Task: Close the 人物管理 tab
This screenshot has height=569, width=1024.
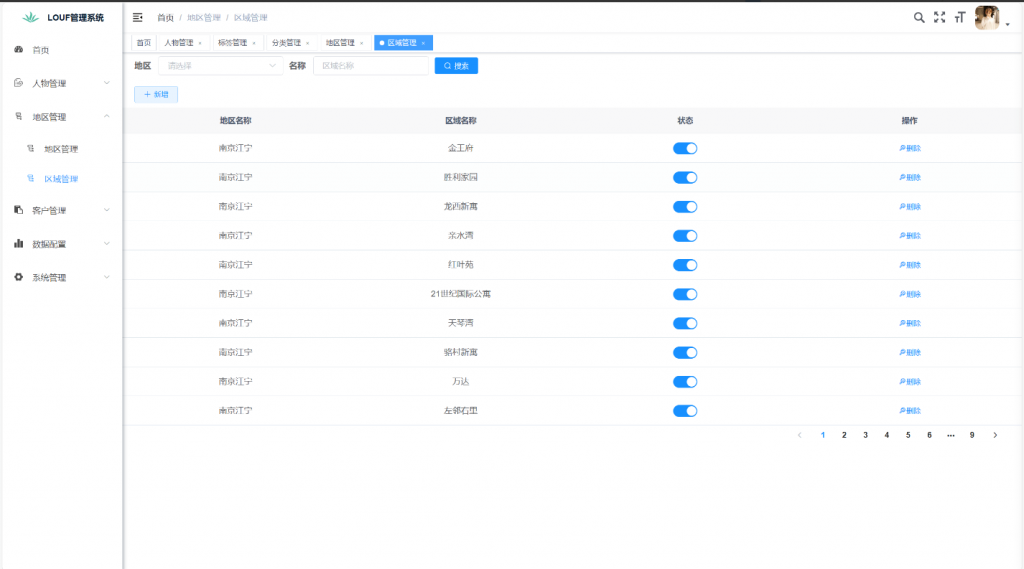Action: pyautogui.click(x=200, y=43)
